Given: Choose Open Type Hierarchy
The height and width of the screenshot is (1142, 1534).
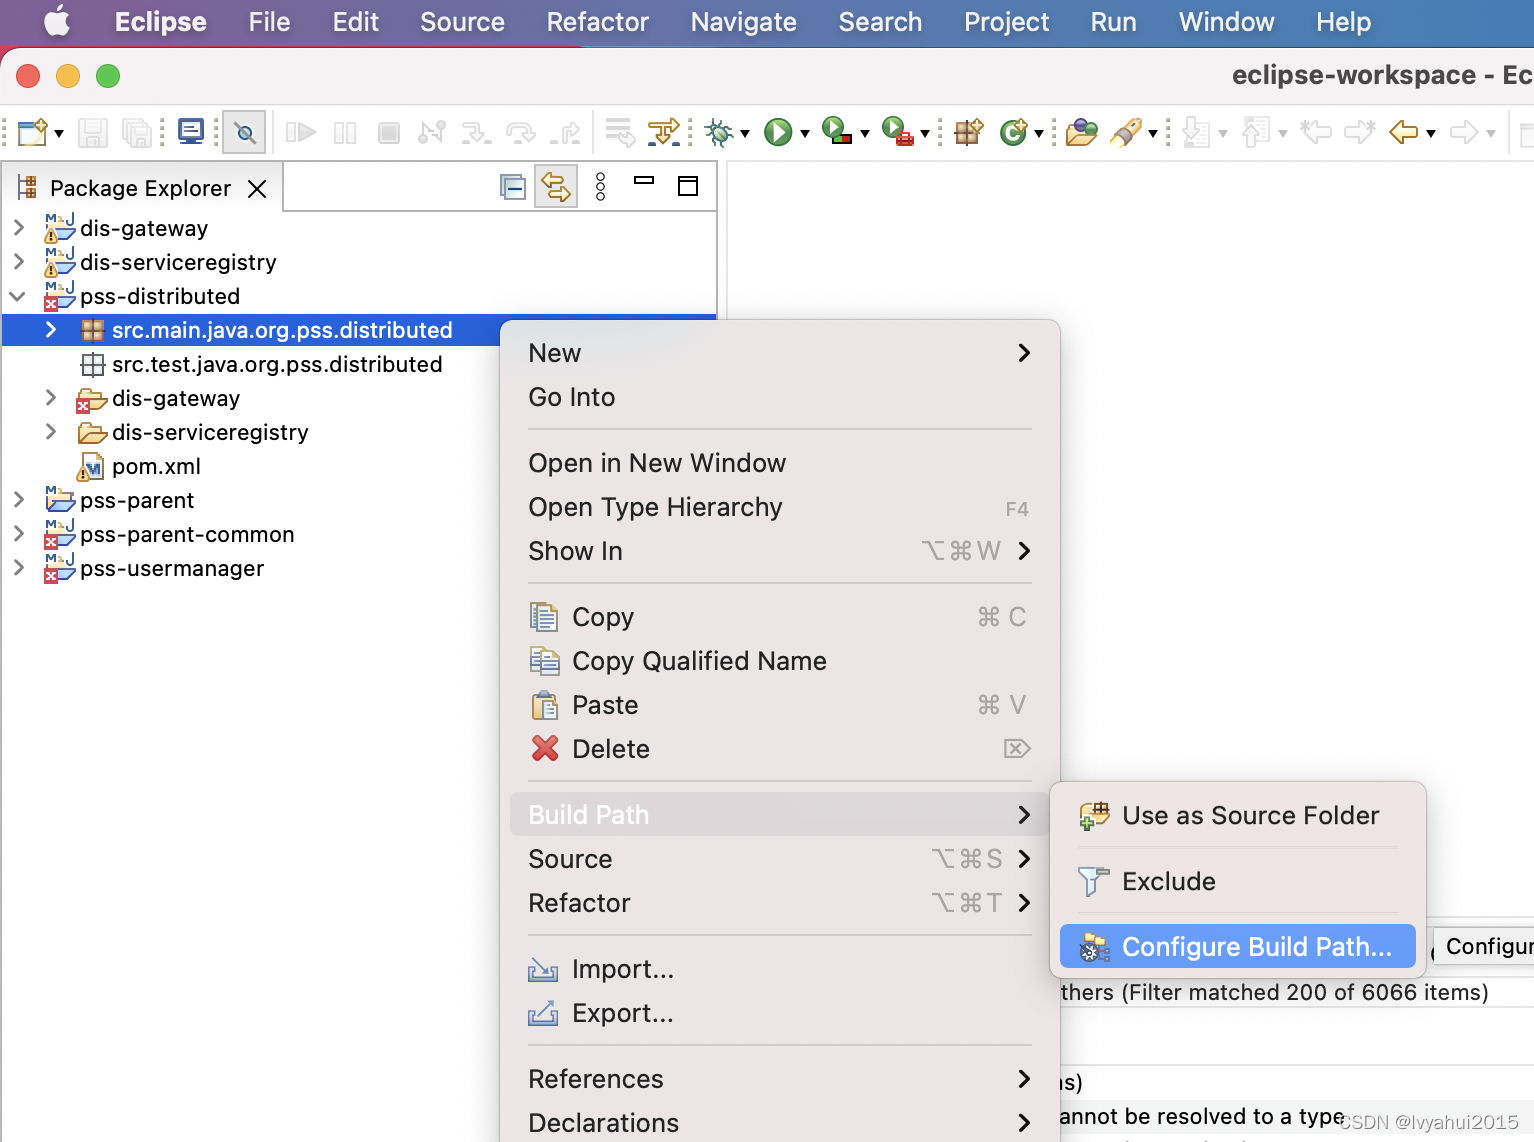Looking at the screenshot, I should [780, 507].
